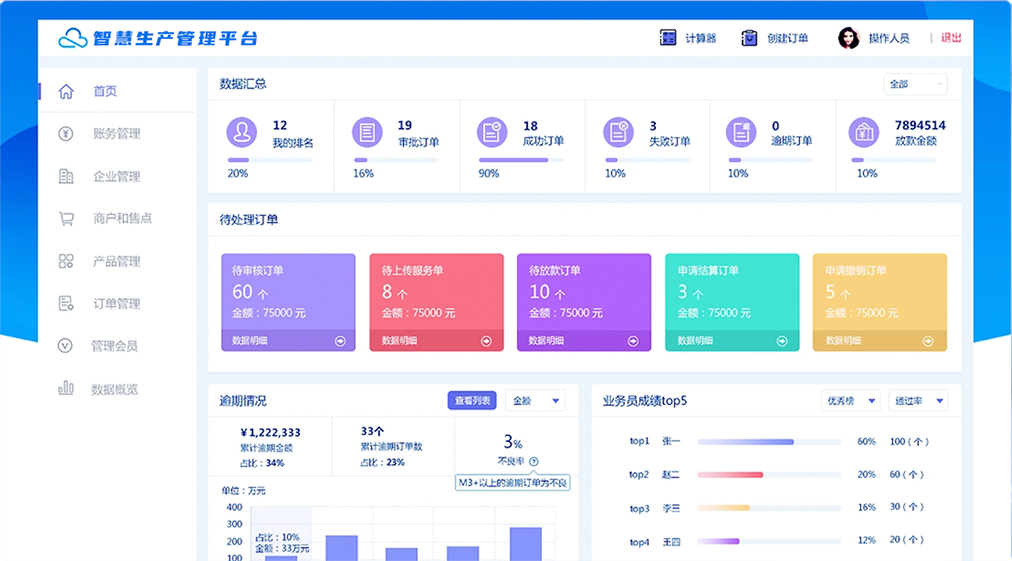Go to 数据概览 in the sidebar
Viewport: 1012px width, 561px height.
115,389
